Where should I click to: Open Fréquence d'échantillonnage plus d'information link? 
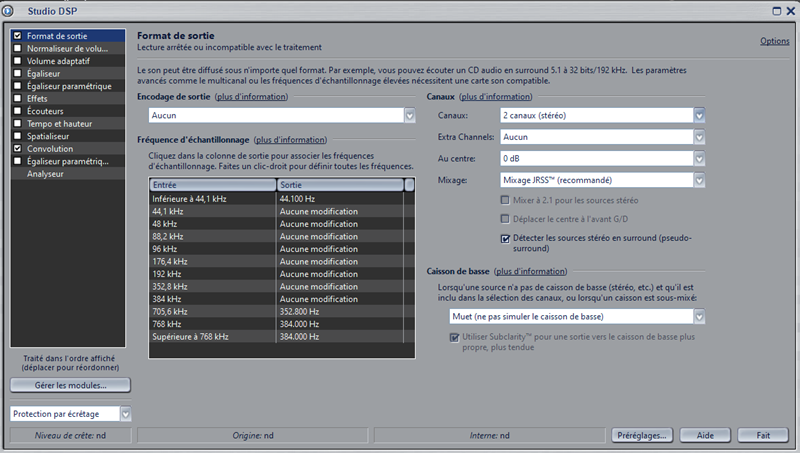point(290,140)
